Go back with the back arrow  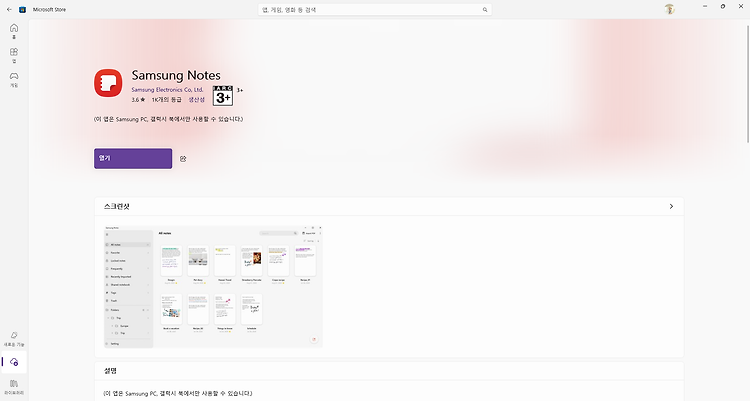[x=9, y=10]
